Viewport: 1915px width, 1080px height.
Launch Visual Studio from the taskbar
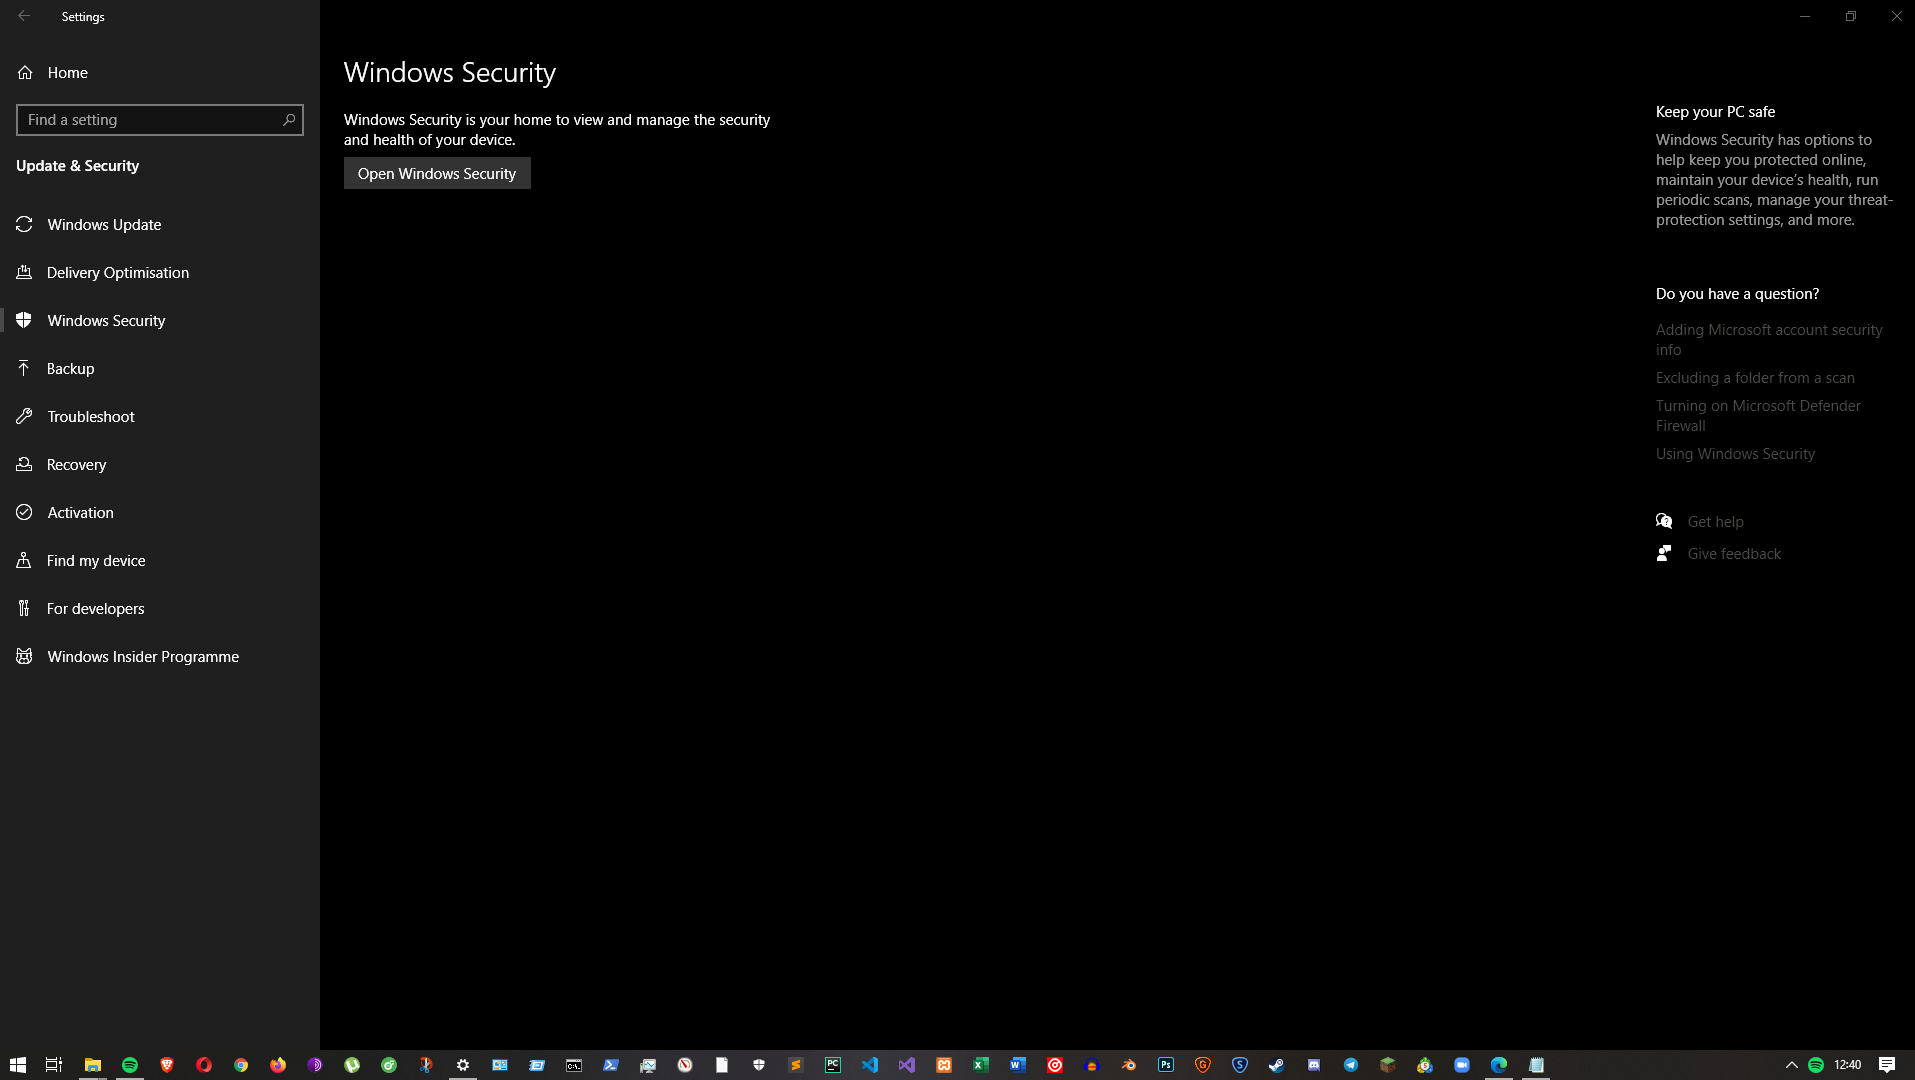click(x=906, y=1065)
